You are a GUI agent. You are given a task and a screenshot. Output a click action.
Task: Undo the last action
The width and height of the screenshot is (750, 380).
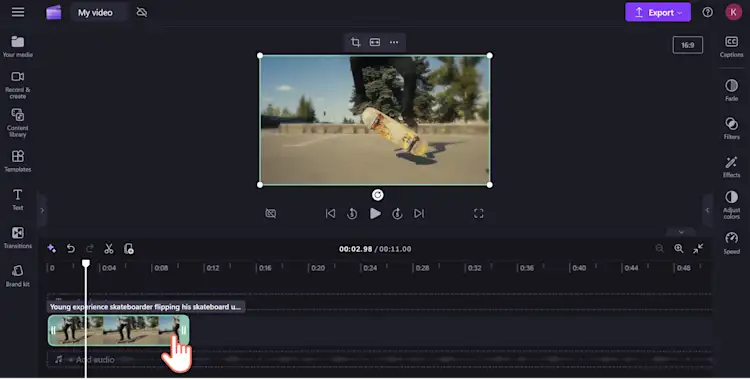tap(71, 248)
